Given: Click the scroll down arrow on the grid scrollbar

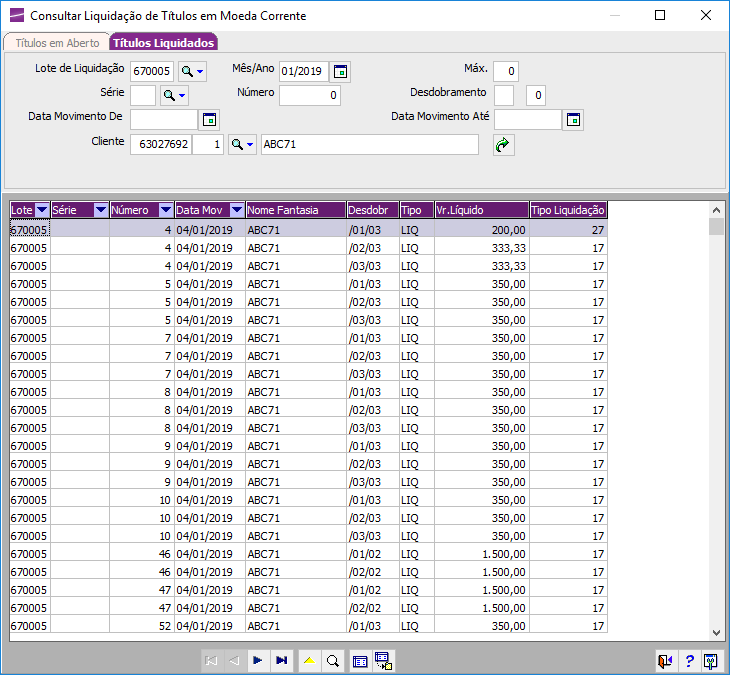Looking at the screenshot, I should coord(716,633).
